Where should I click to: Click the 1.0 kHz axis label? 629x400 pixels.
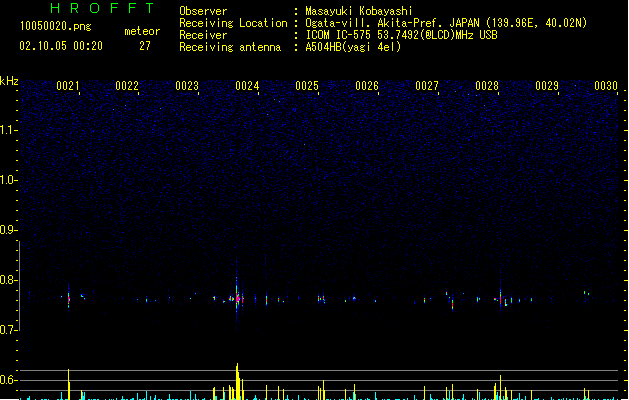[8, 180]
